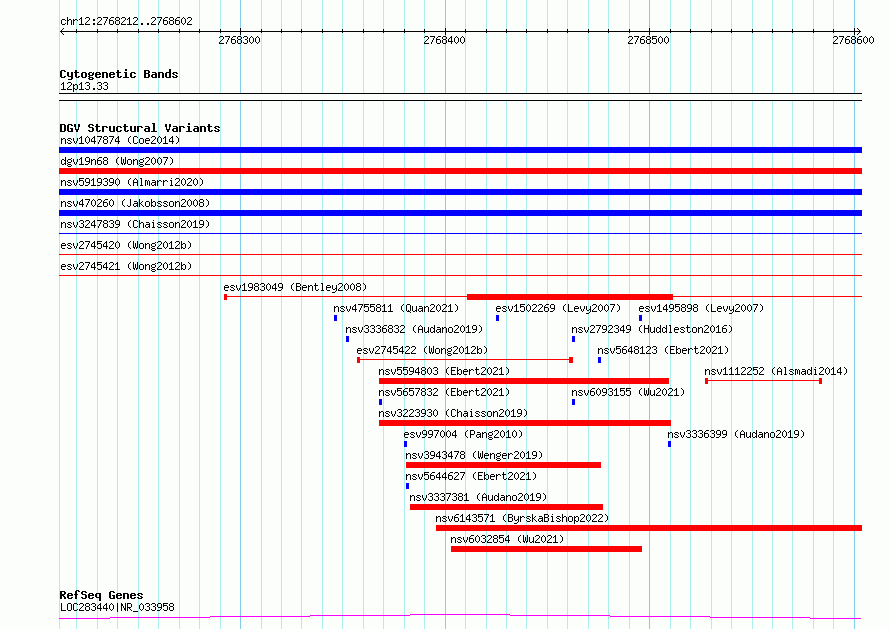
Task: Click the nsv4755811 (Quan2021) label
Action: 396,308
